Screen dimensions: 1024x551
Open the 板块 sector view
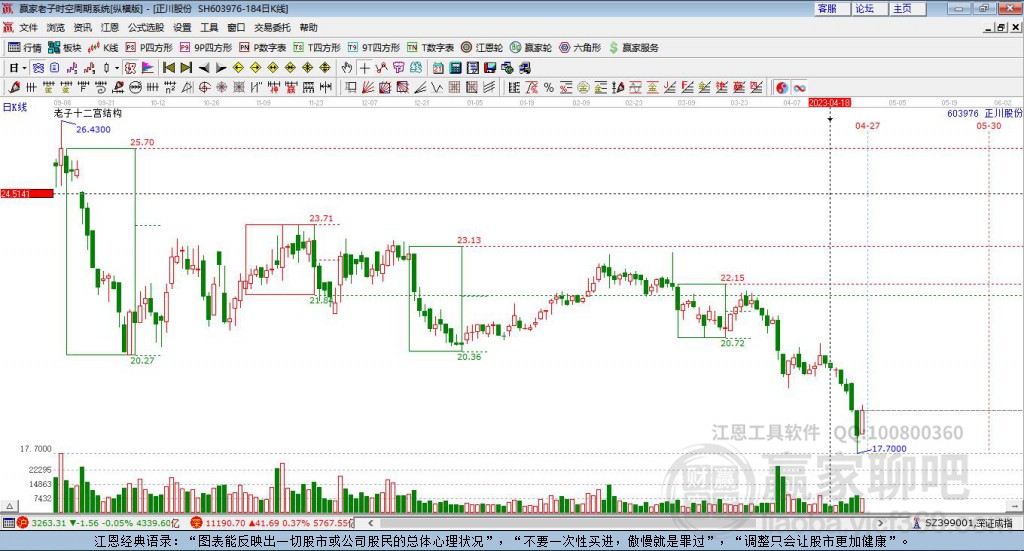click(65, 48)
